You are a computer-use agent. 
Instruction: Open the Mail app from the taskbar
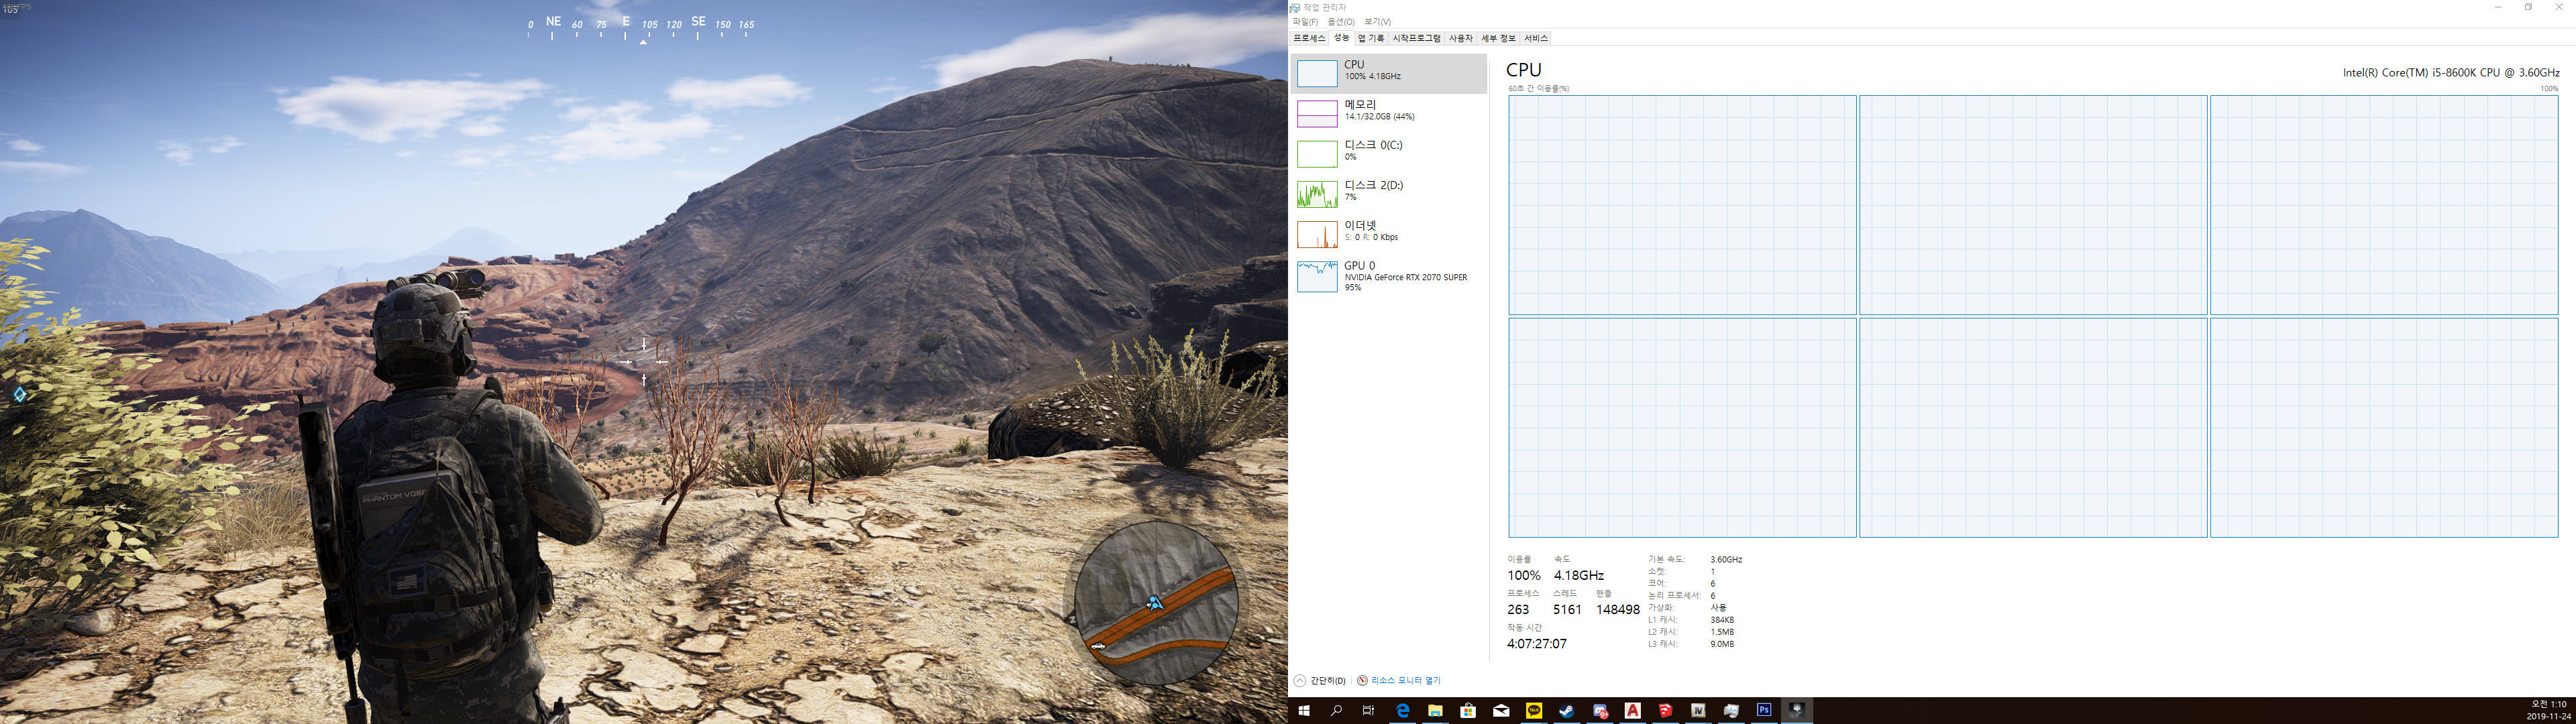coord(1501,711)
